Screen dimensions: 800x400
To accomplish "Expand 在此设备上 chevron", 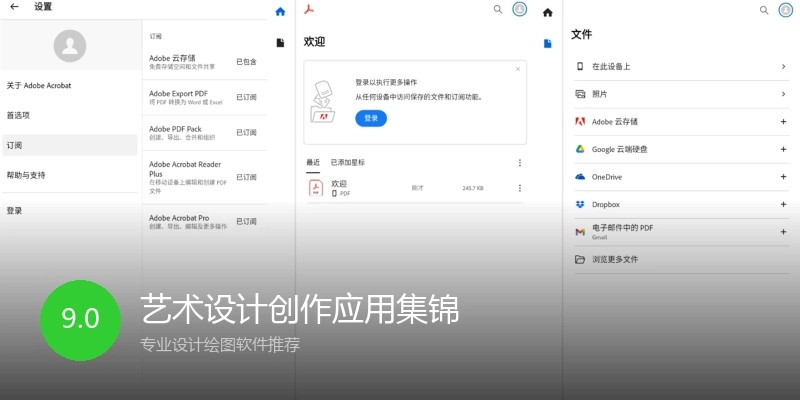I will (783, 66).
